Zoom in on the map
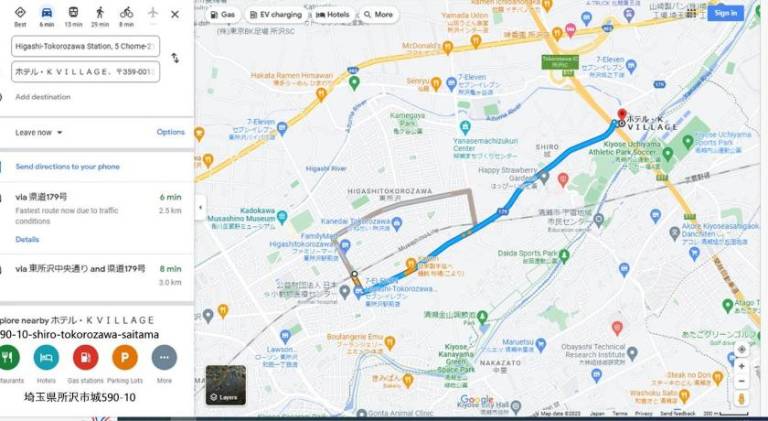Viewport: 768px width, 421px height. click(x=742, y=366)
